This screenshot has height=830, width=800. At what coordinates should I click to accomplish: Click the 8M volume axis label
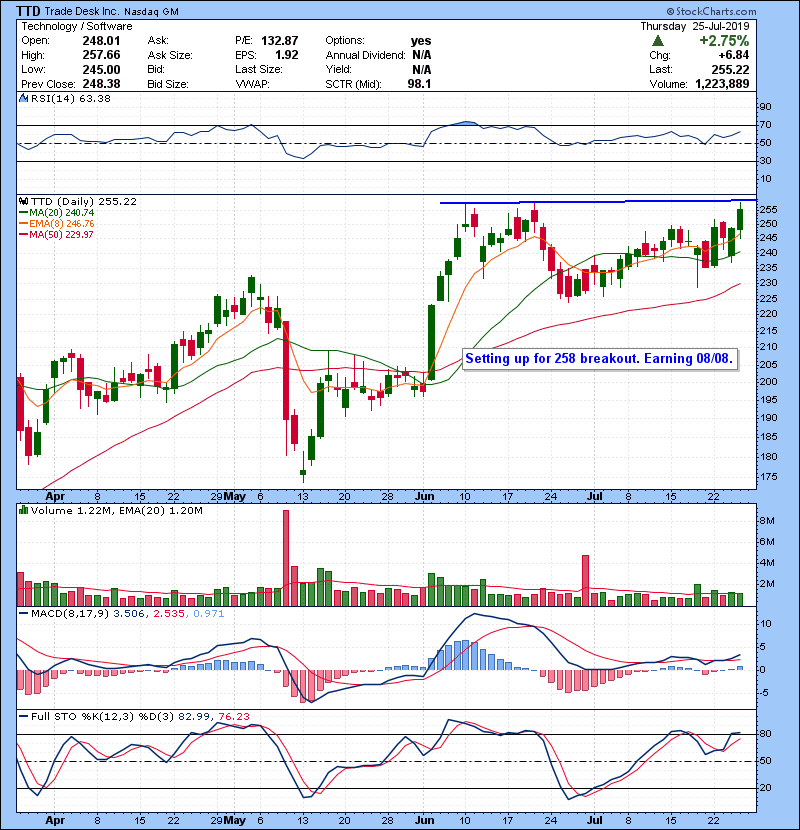click(767, 521)
